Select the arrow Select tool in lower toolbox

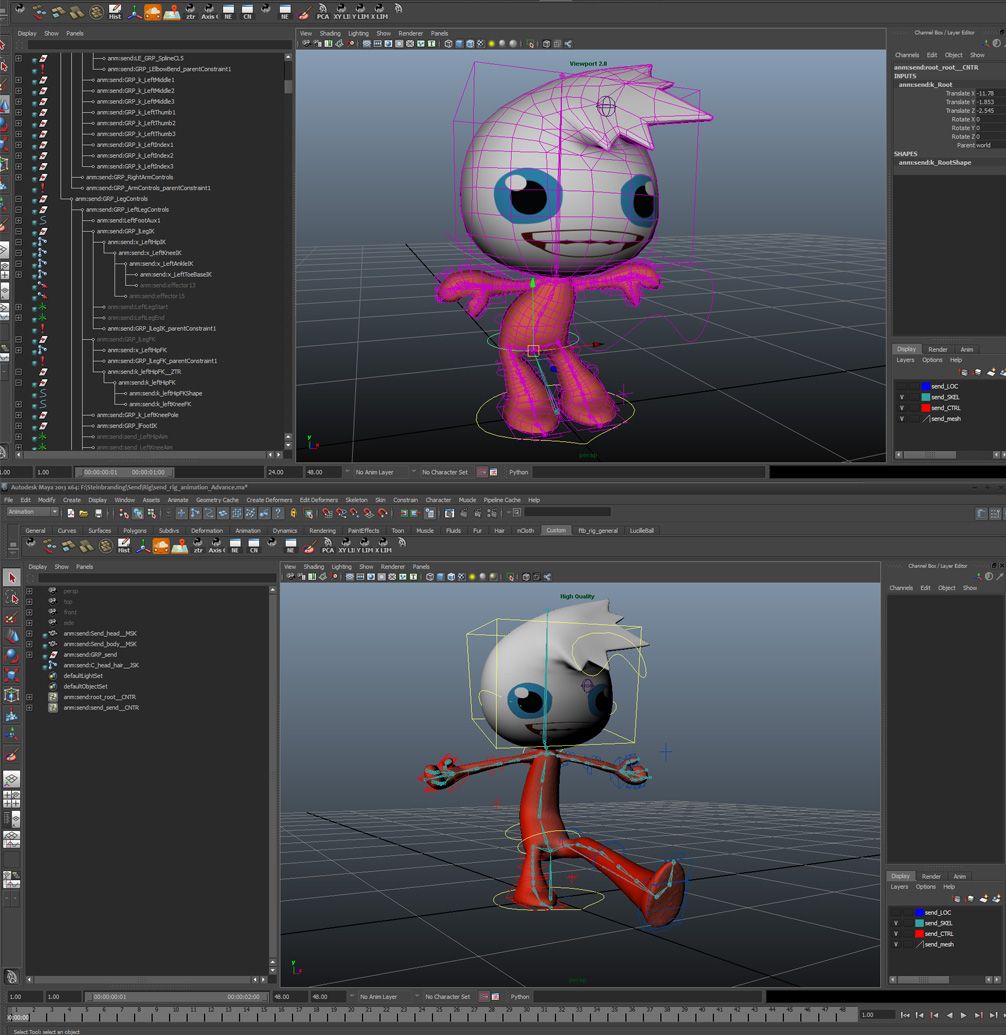[11, 578]
